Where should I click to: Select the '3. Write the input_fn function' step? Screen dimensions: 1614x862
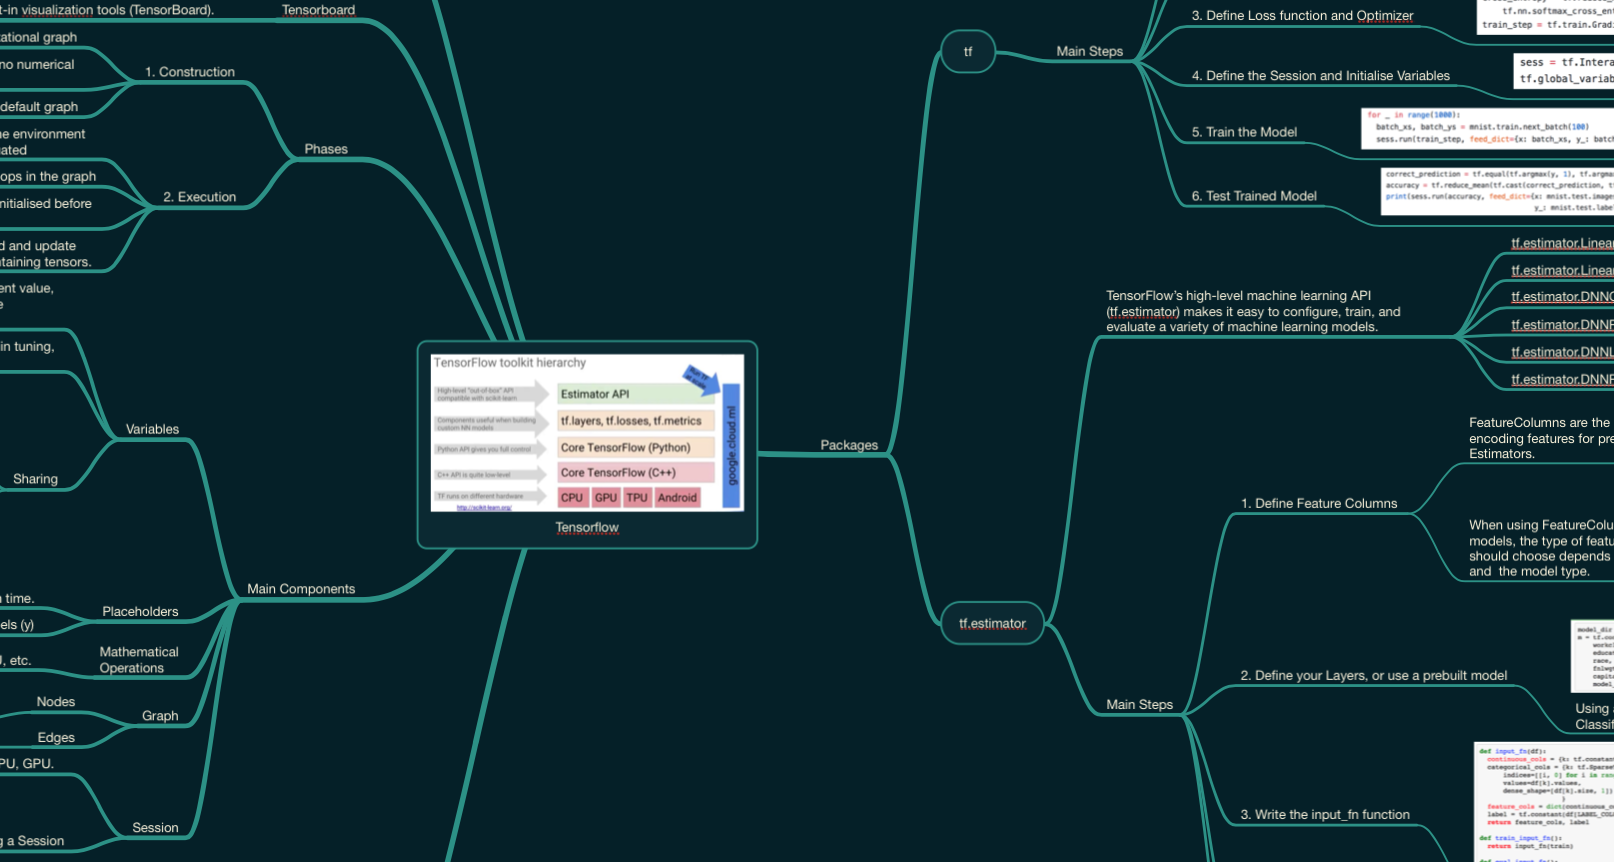click(1325, 815)
